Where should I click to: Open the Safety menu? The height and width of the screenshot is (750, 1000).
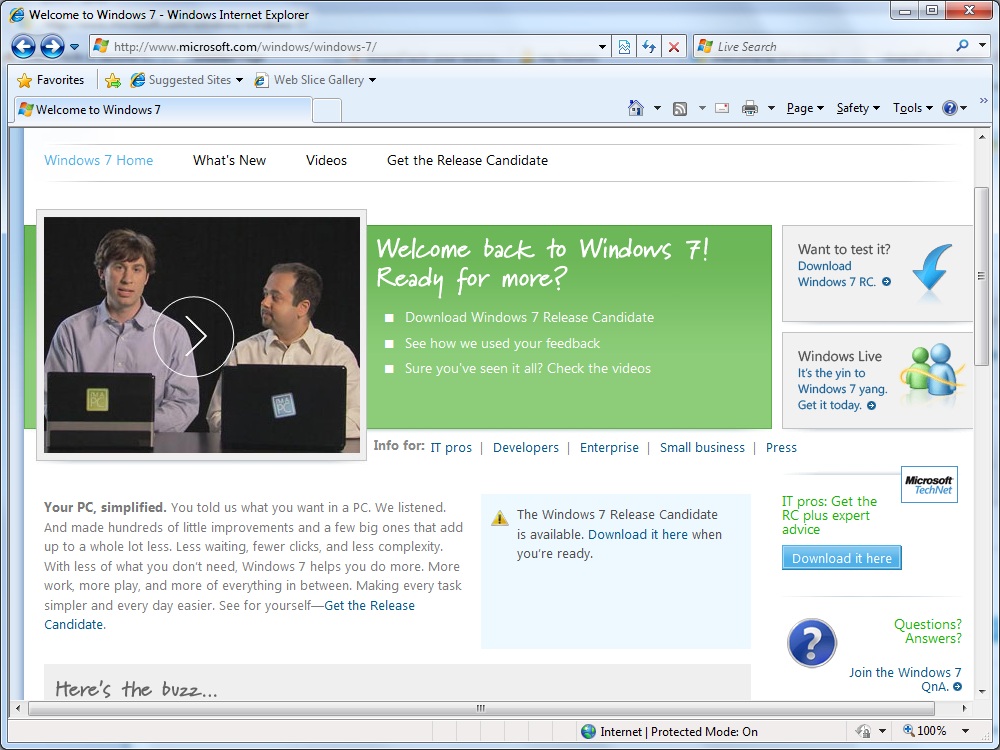click(858, 108)
